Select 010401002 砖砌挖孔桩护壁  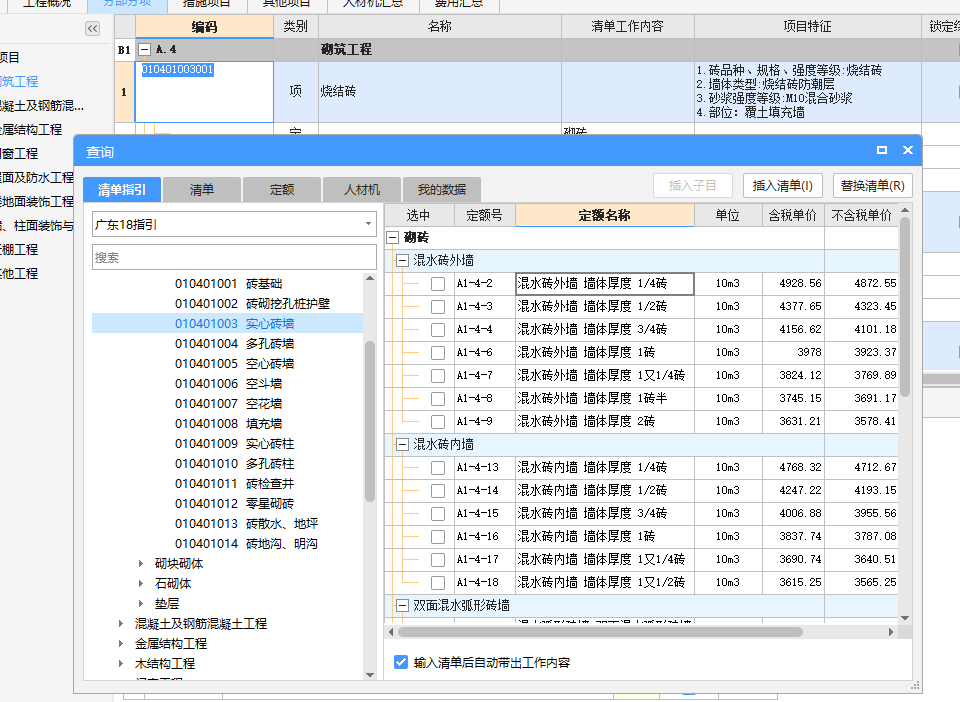pyautogui.click(x=252, y=304)
